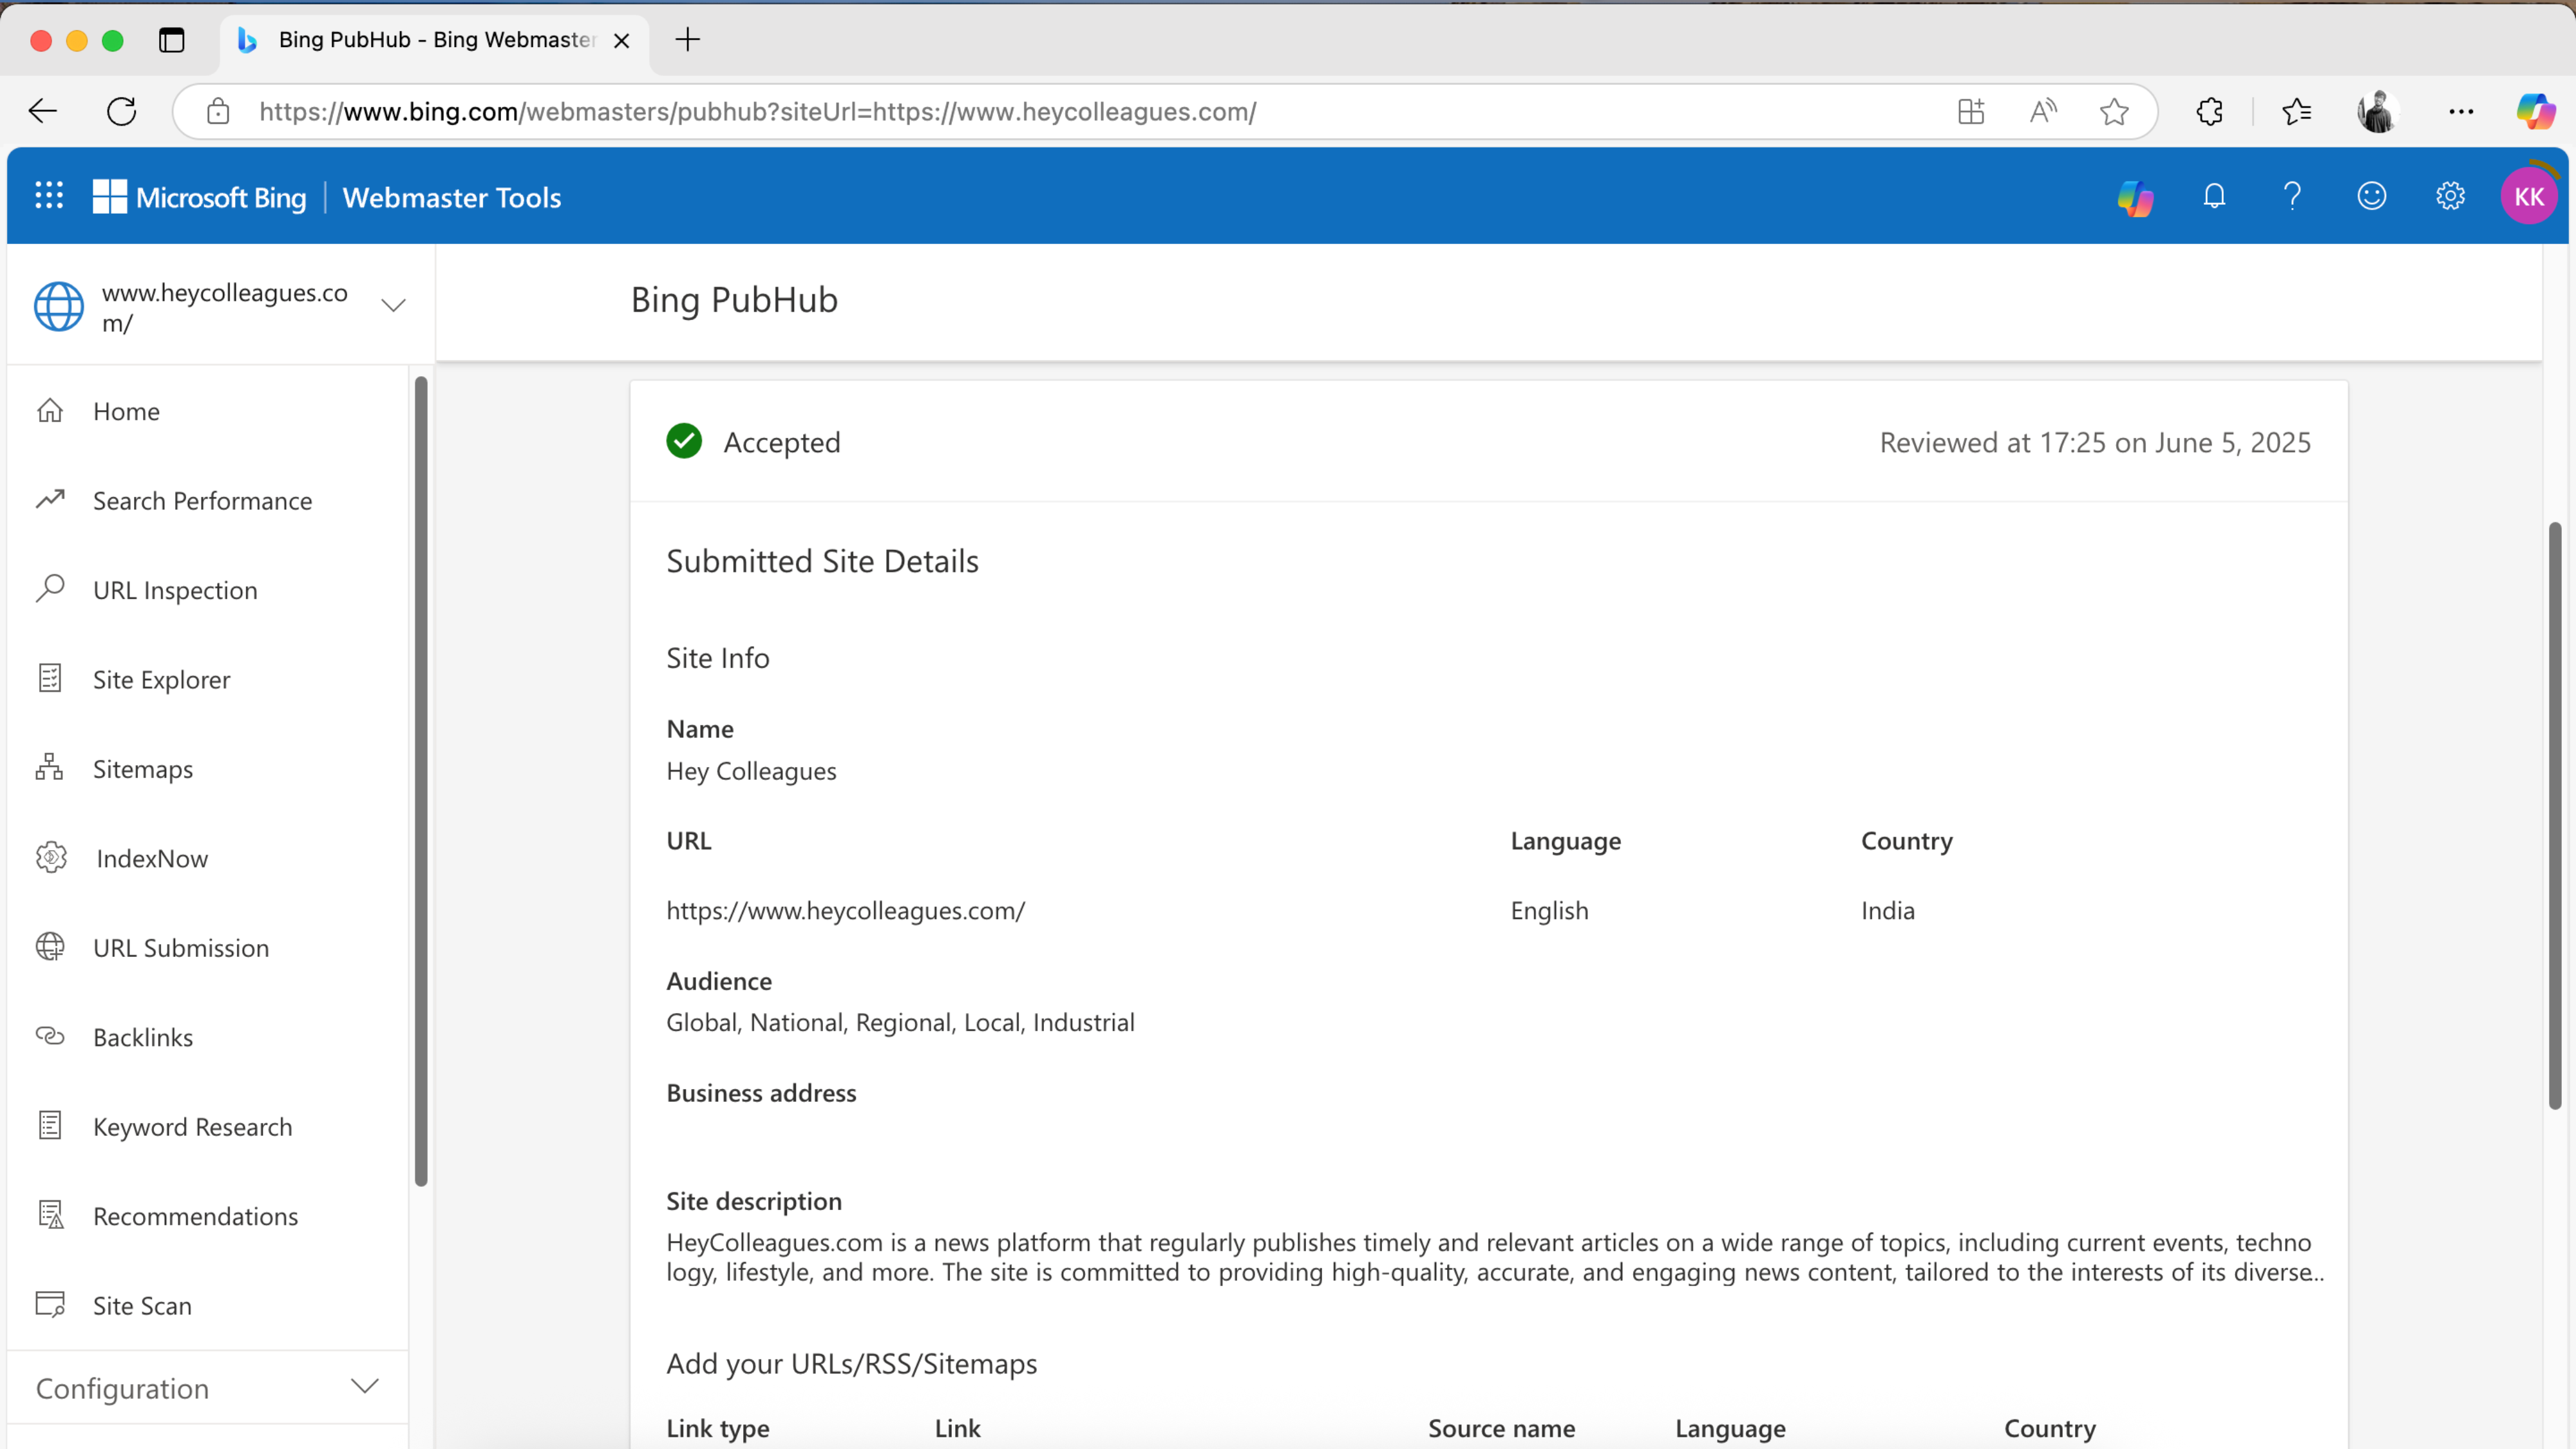Open the Webmaster Tools settings gear
Screen dimensions: 2576x1449
[x=2450, y=196]
